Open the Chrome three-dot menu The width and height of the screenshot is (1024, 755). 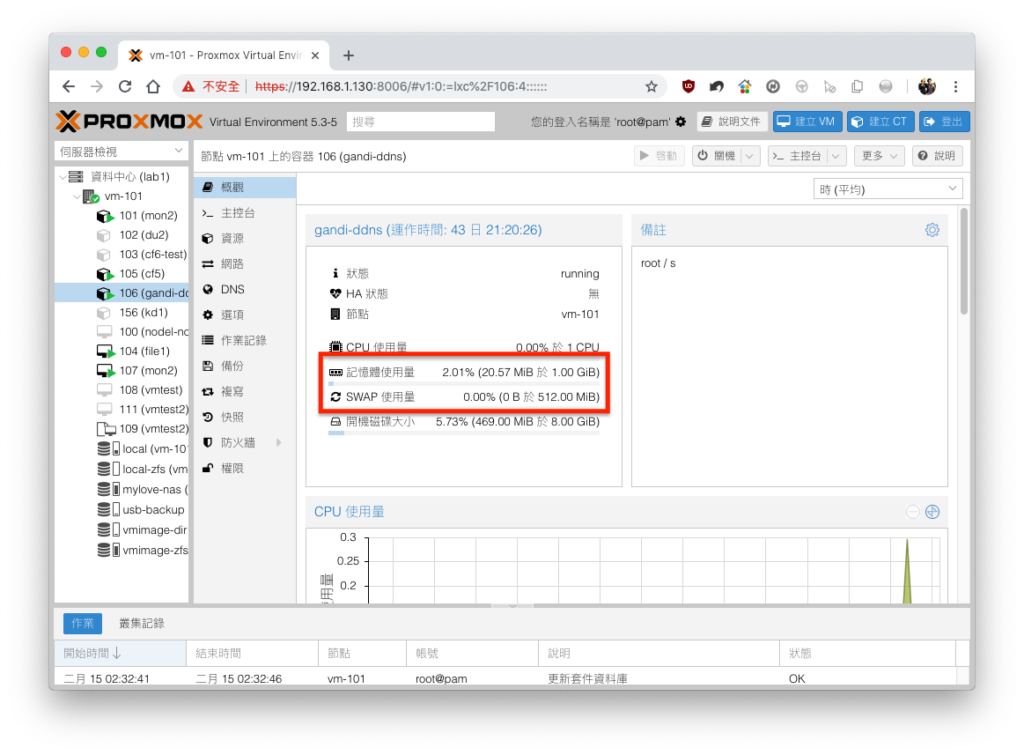pos(955,86)
